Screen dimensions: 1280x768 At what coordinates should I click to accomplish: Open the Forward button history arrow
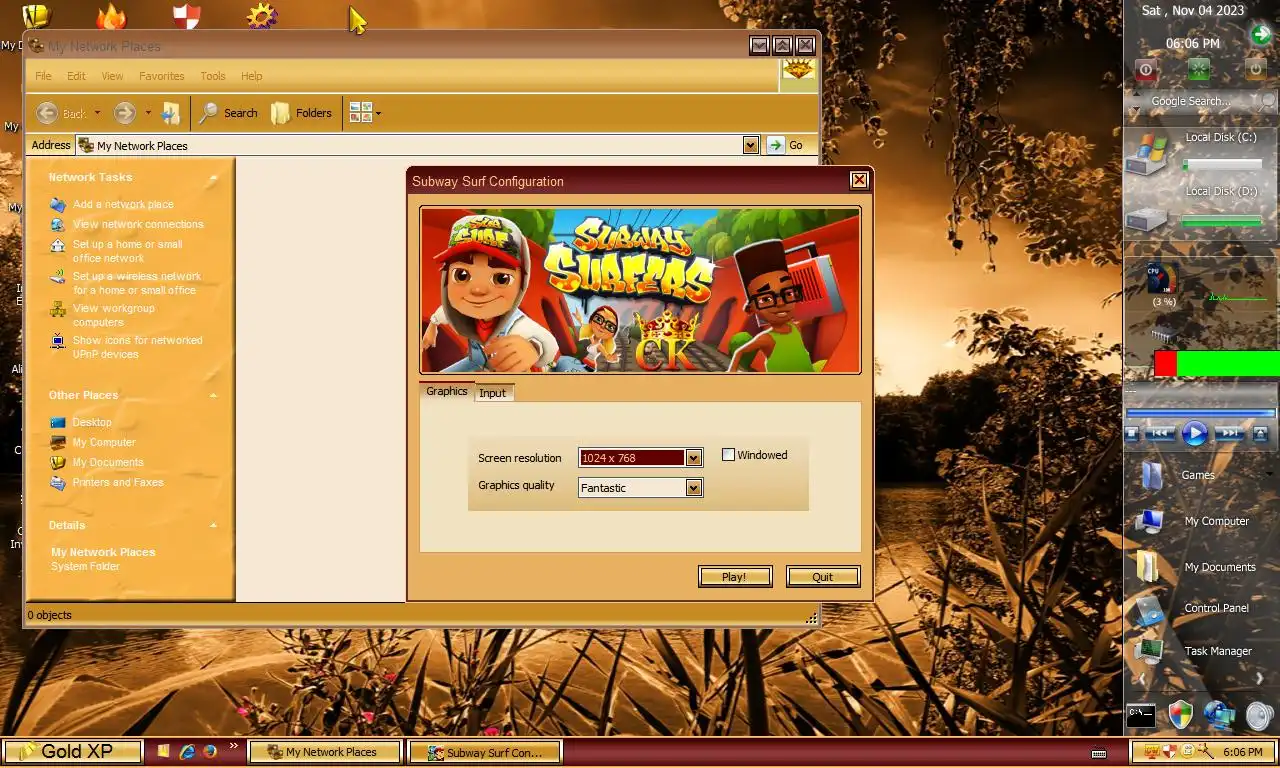pos(148,114)
